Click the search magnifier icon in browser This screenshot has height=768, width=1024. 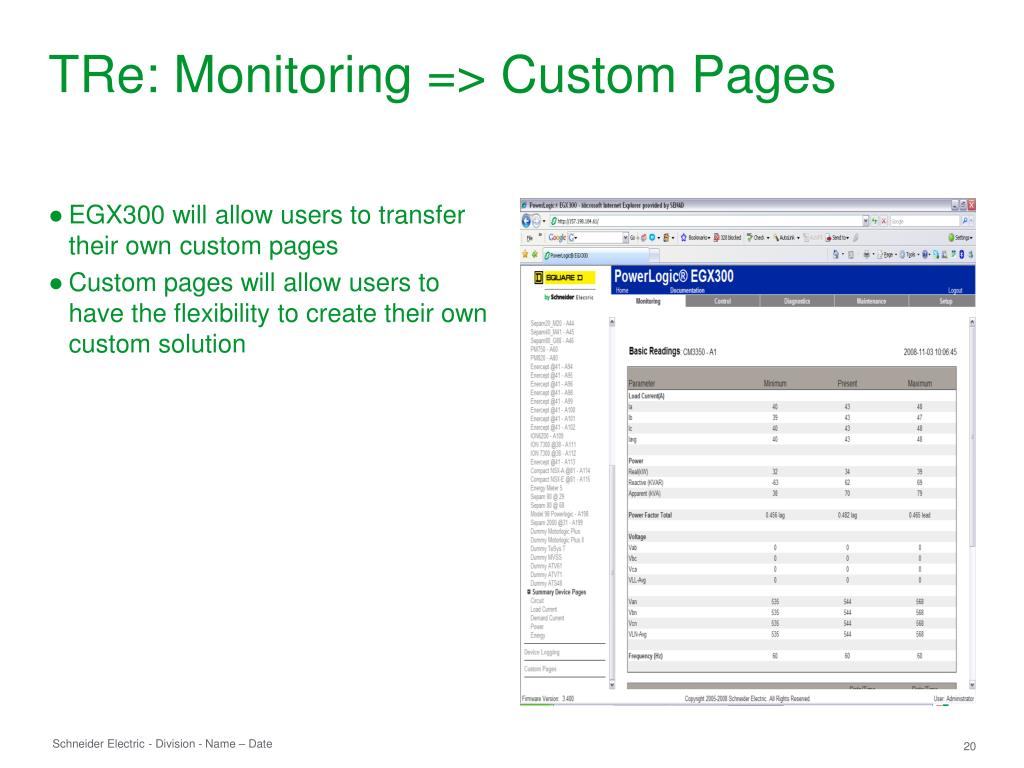(965, 221)
